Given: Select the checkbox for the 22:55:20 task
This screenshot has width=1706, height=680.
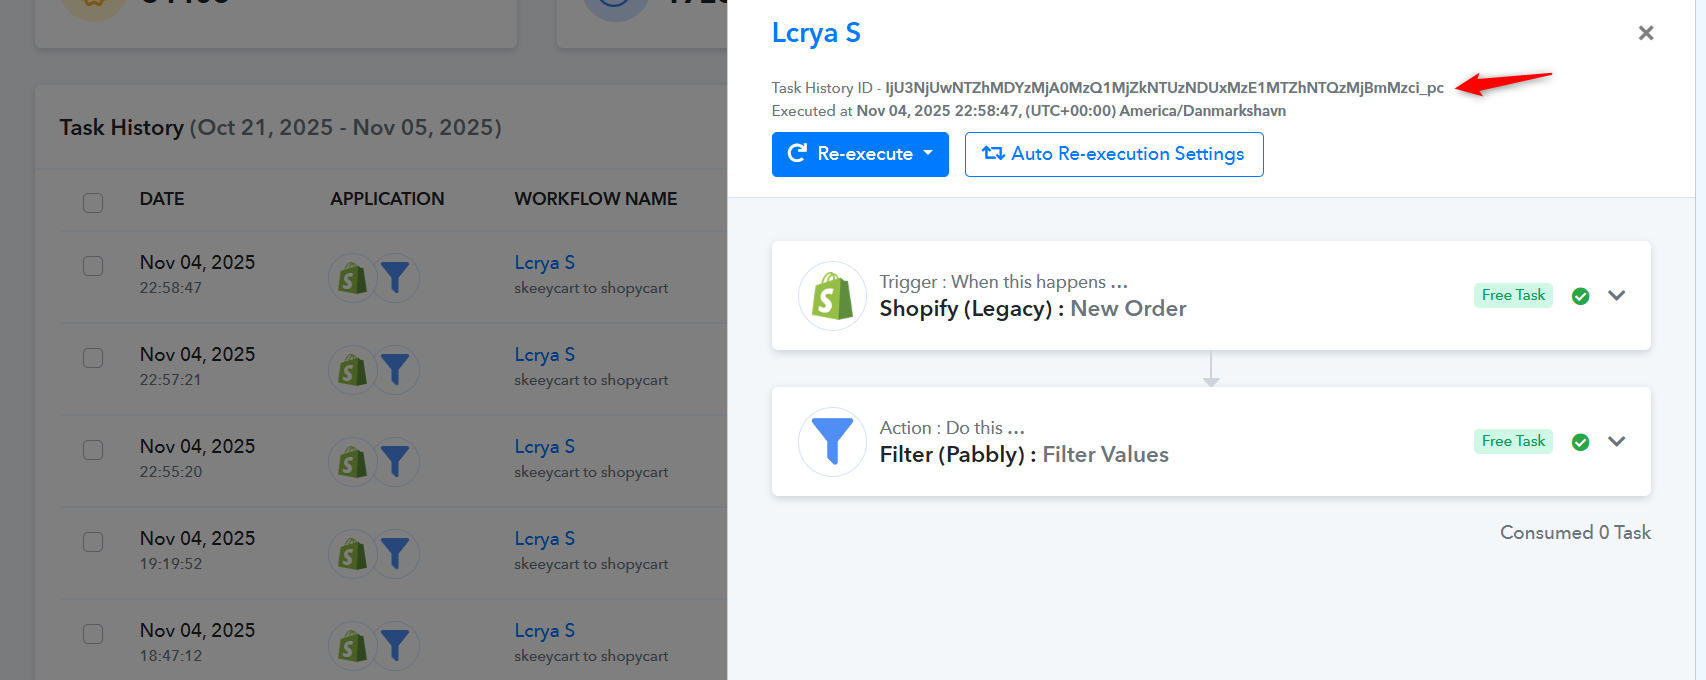Looking at the screenshot, I should coord(93,450).
